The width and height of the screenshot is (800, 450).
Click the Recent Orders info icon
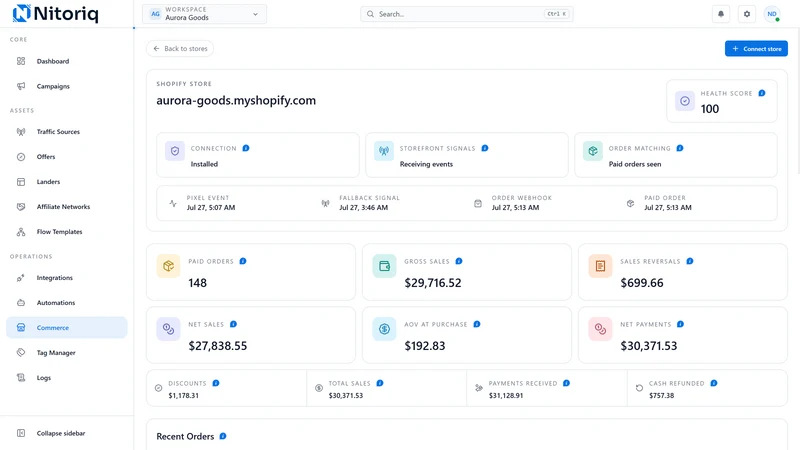(x=223, y=436)
